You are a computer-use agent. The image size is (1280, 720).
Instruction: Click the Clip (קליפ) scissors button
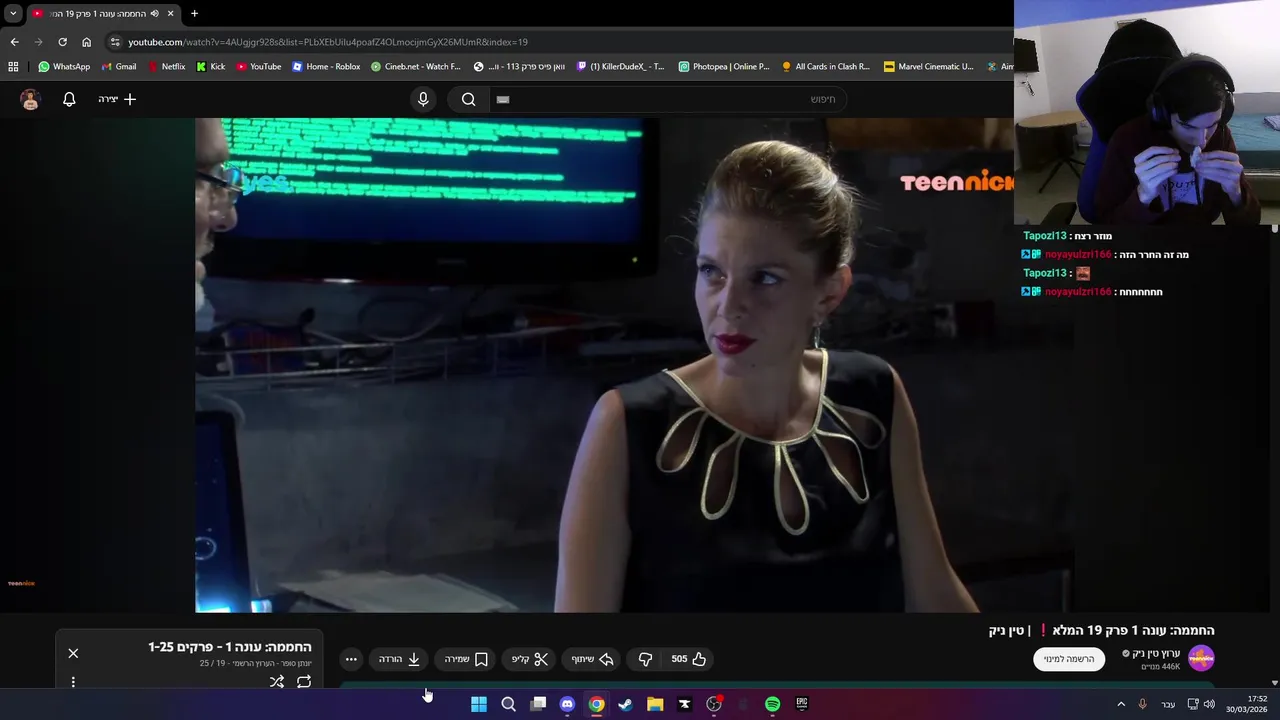[530, 659]
